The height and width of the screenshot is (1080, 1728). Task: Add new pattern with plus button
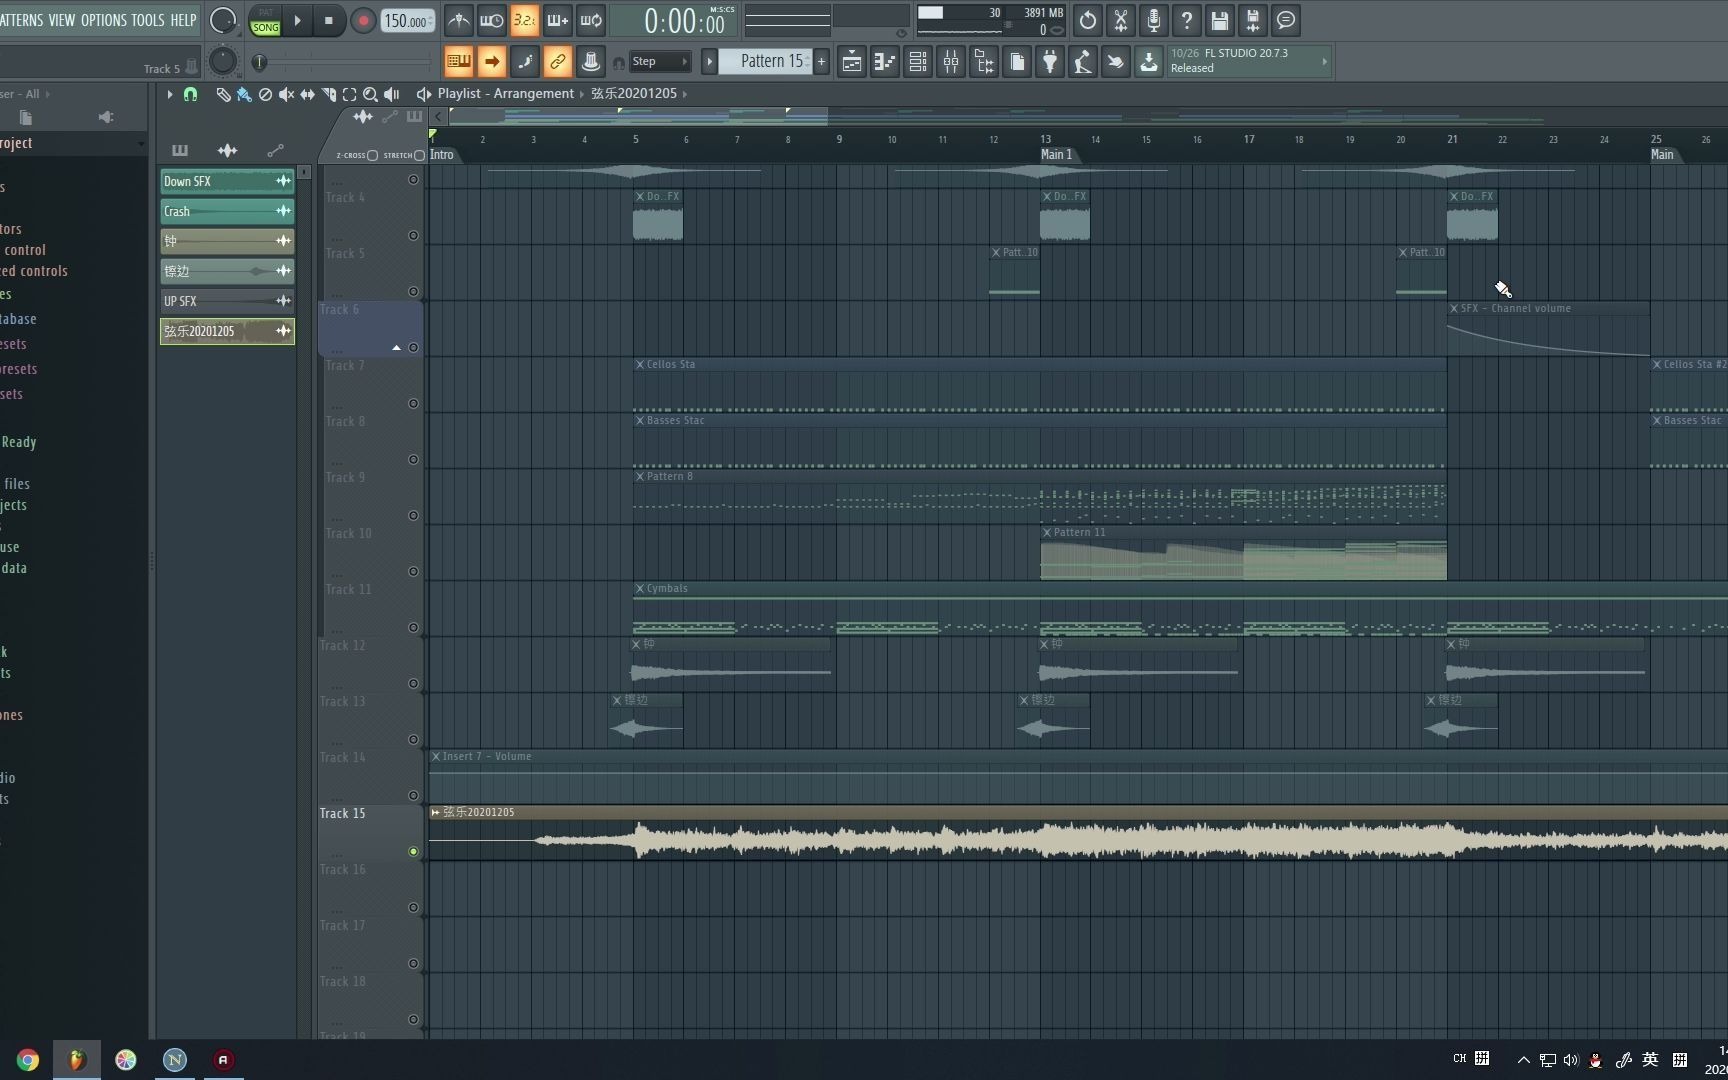point(821,61)
